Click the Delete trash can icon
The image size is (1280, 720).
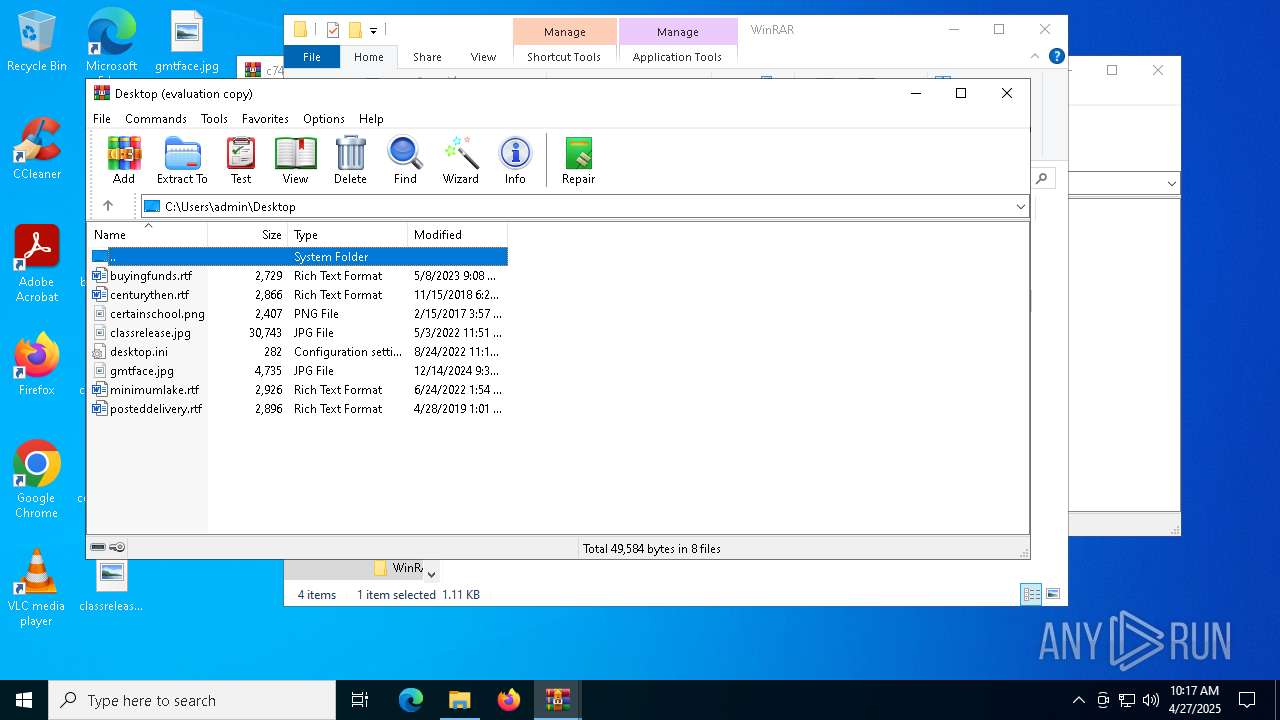[350, 161]
